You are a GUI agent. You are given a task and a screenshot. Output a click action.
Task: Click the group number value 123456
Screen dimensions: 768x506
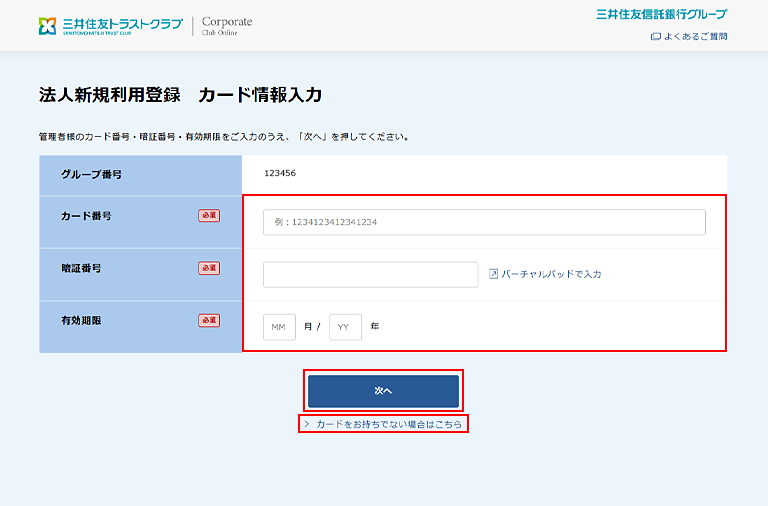coord(280,174)
